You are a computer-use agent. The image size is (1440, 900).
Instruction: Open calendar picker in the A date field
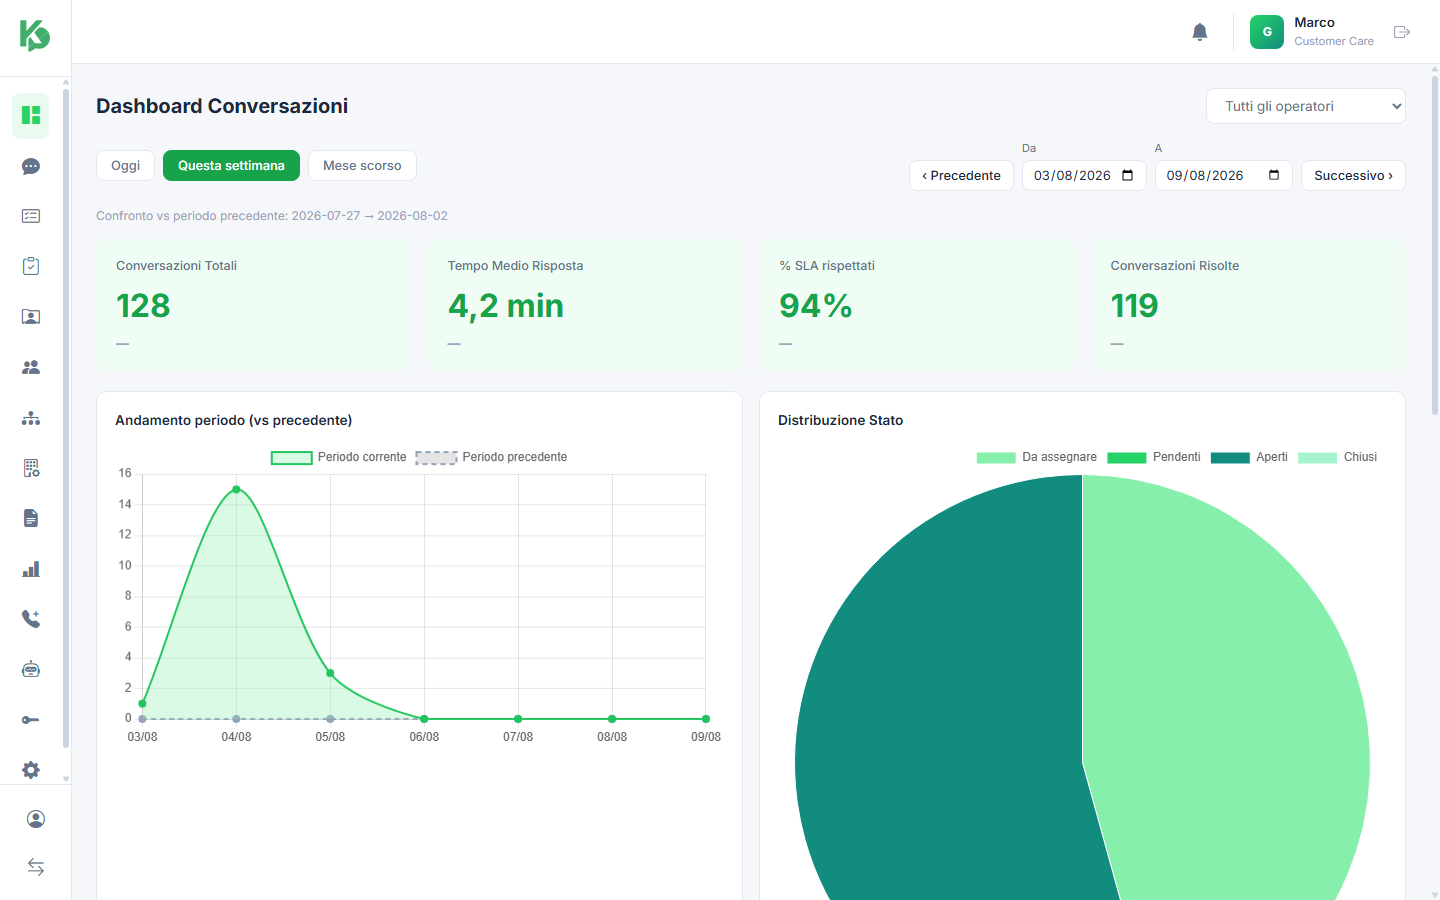[x=1274, y=175]
